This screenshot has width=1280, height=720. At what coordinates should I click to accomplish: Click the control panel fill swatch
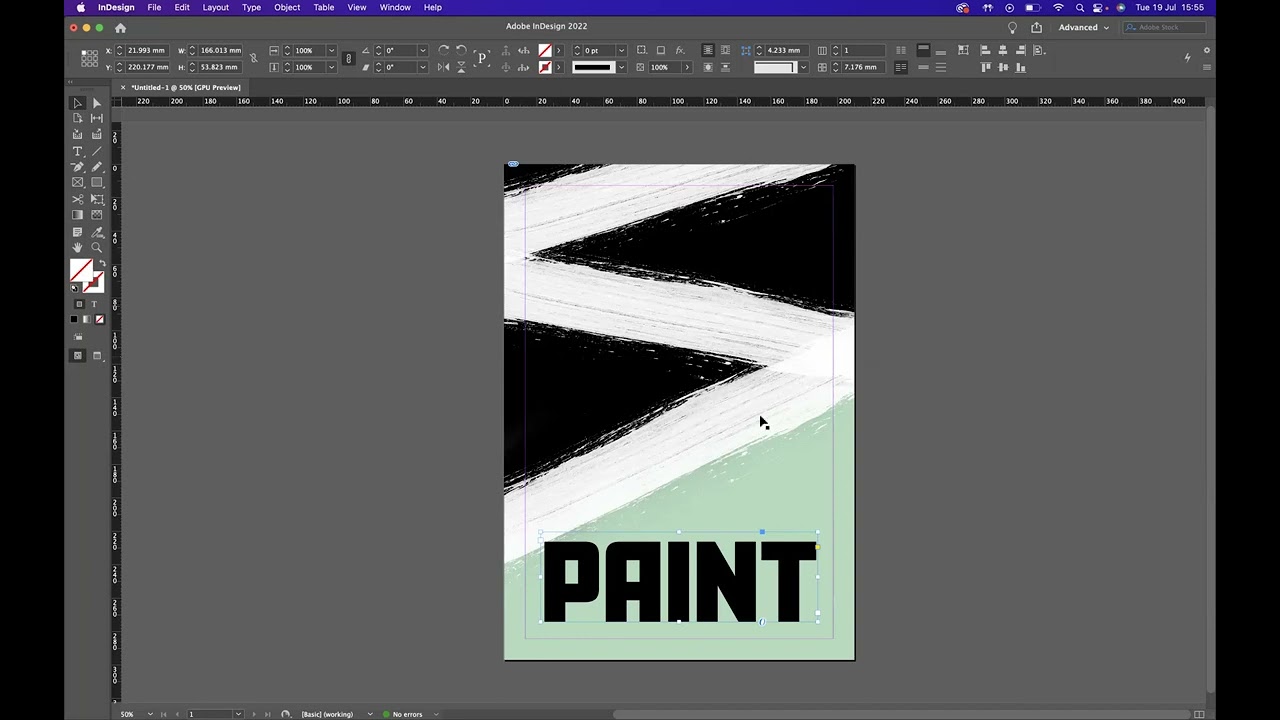[x=545, y=50]
